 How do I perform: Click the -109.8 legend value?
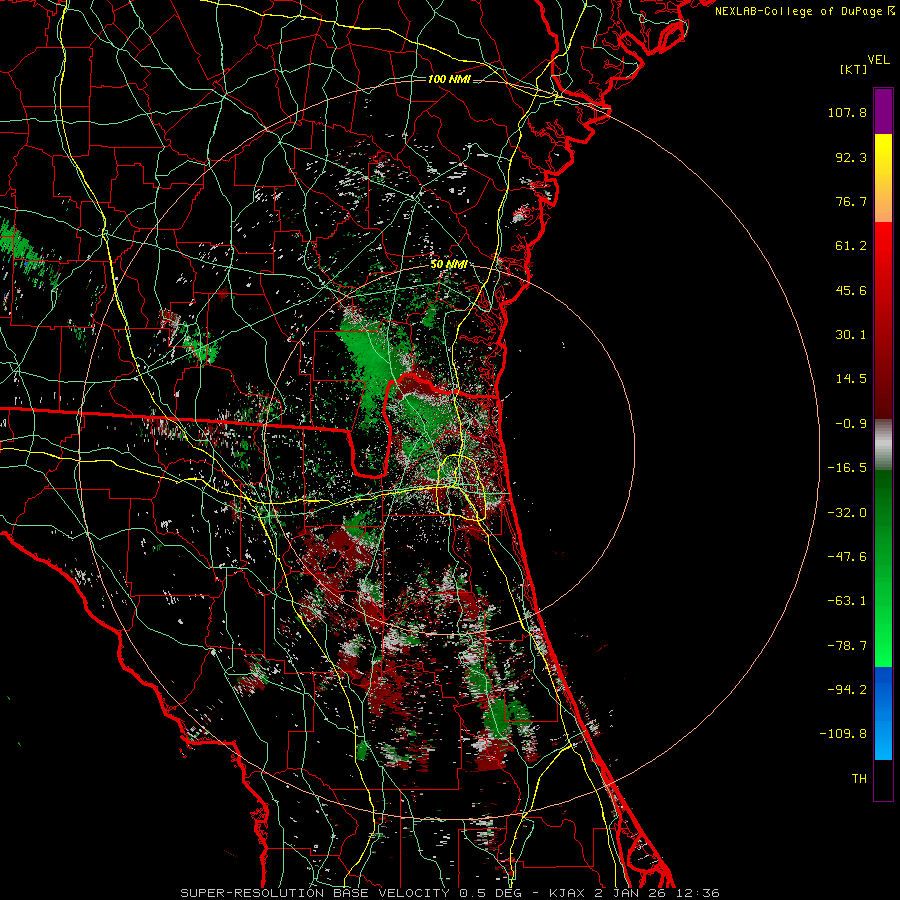pyautogui.click(x=843, y=734)
